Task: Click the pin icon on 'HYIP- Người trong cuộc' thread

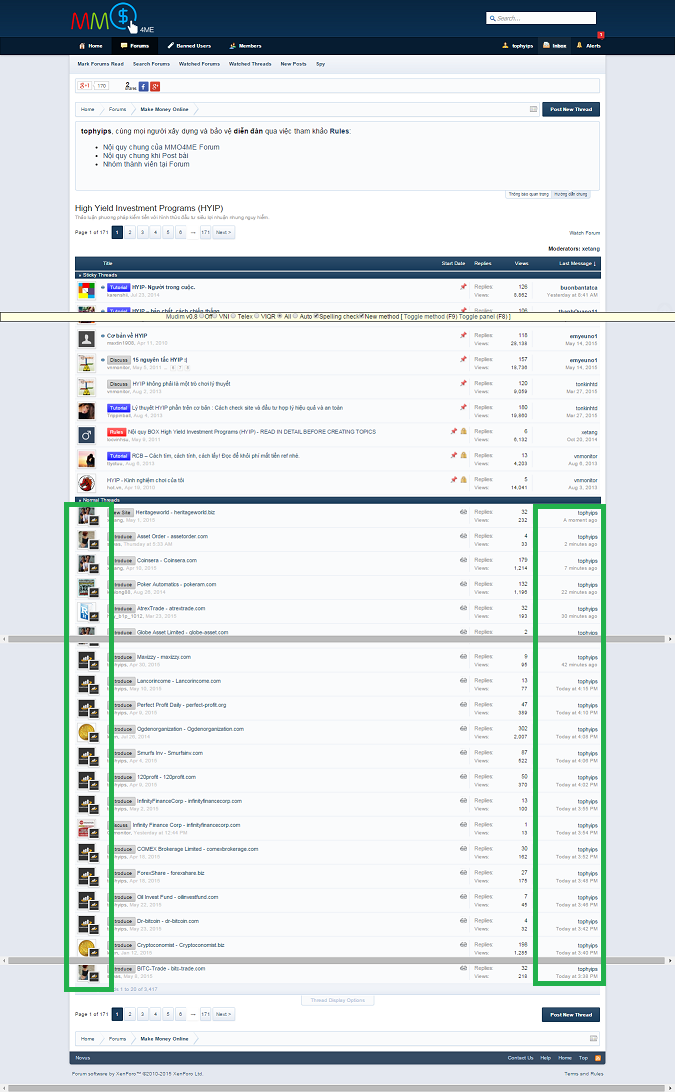Action: pos(463,286)
